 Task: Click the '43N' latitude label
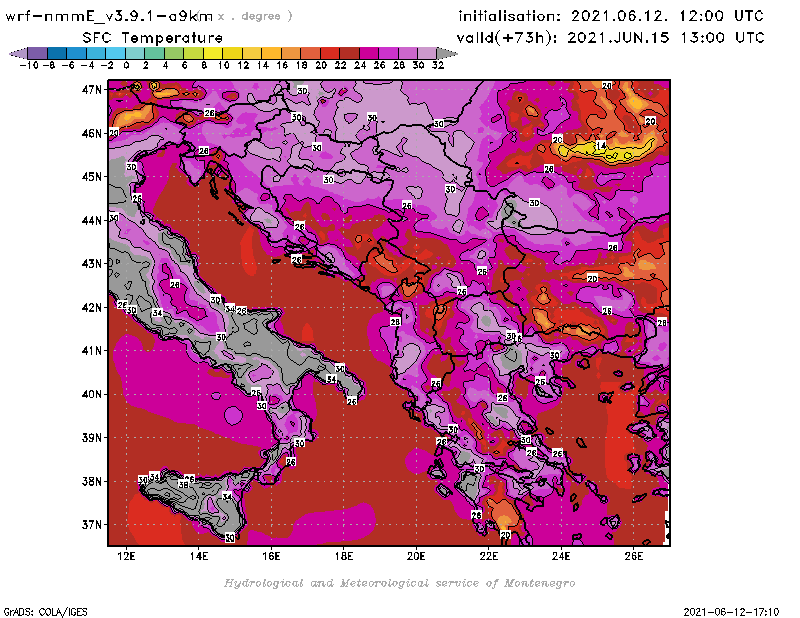click(92, 264)
